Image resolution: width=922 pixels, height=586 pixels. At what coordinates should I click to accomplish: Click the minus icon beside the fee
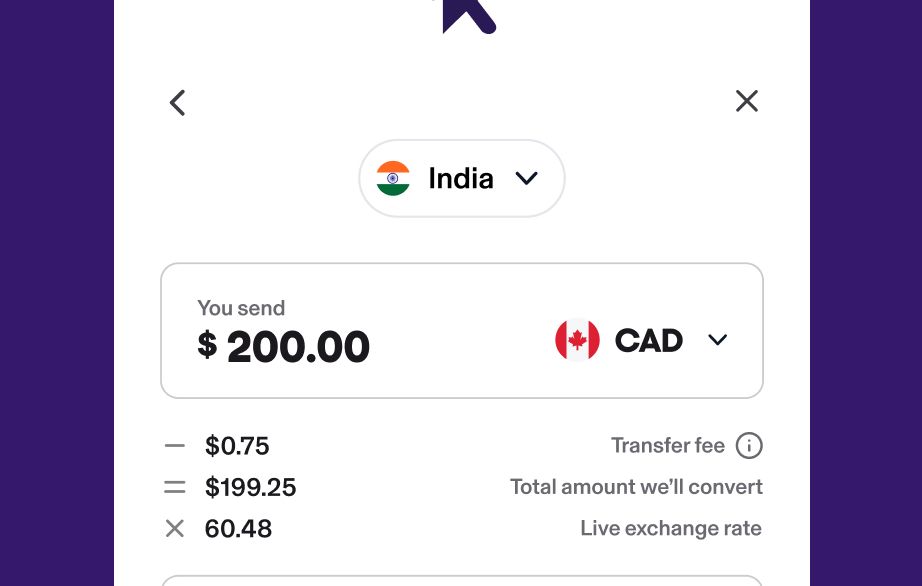[174, 445]
